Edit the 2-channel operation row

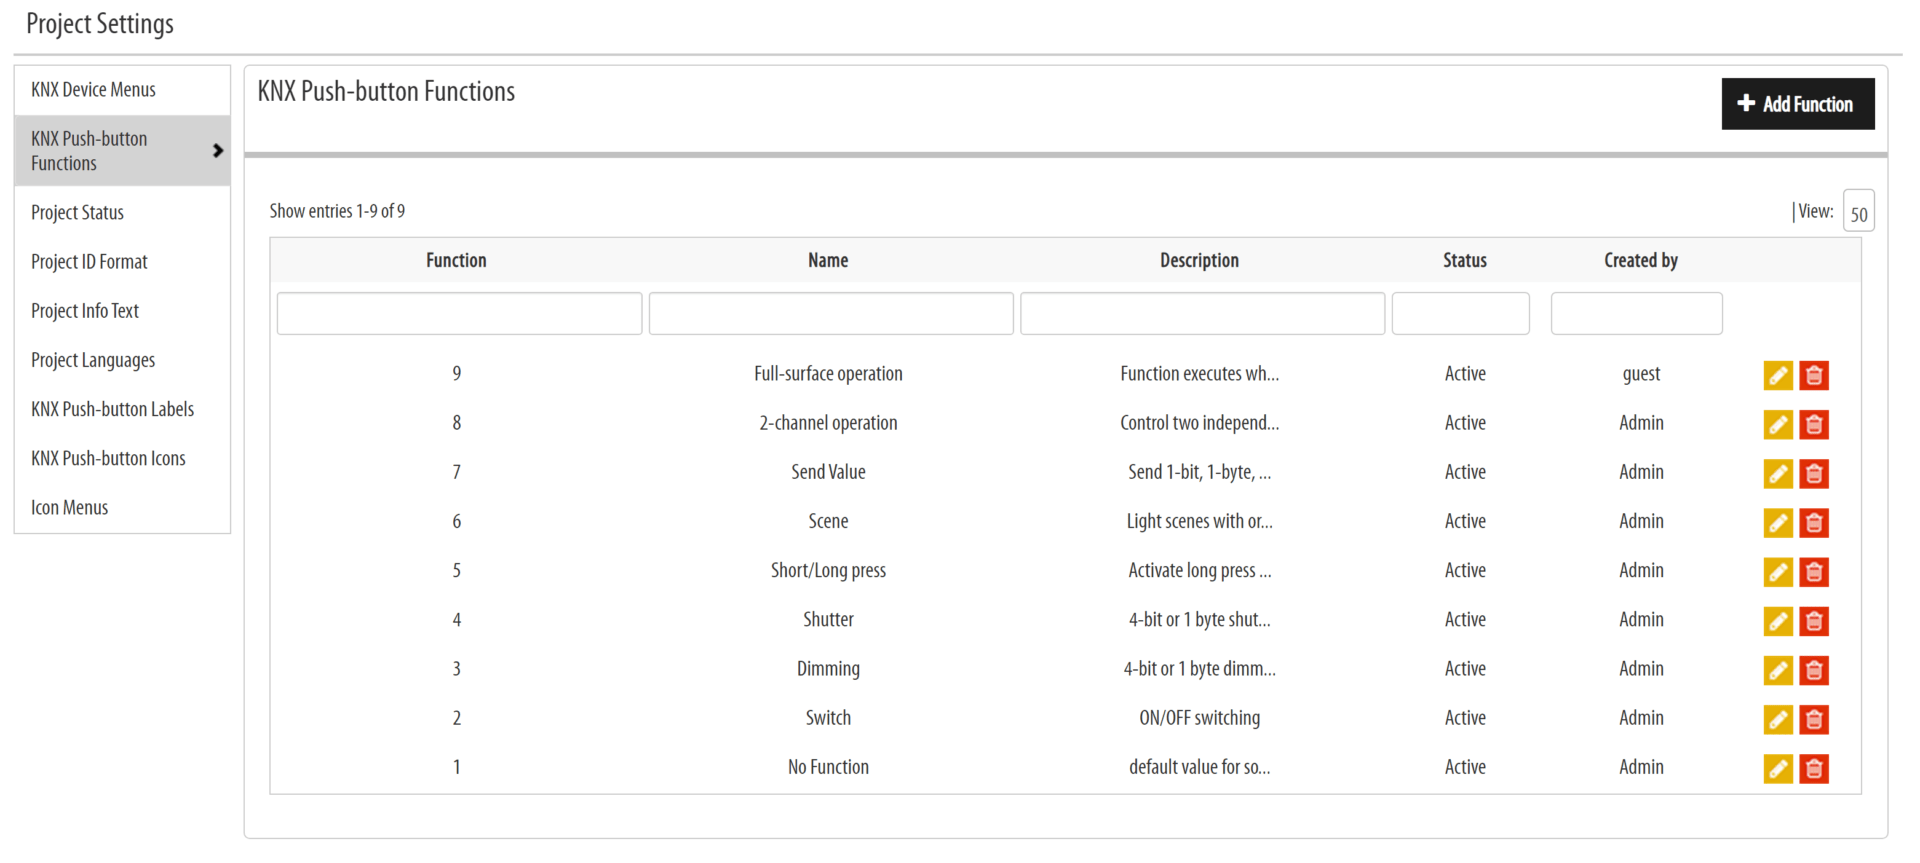(1778, 424)
